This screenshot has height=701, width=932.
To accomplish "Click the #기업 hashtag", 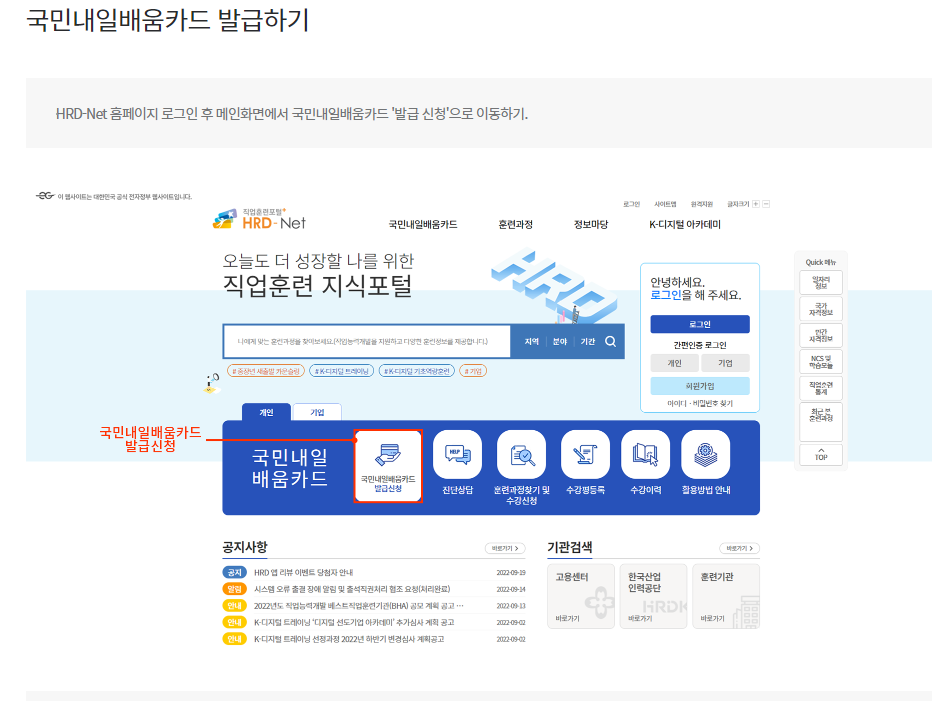I will point(473,371).
